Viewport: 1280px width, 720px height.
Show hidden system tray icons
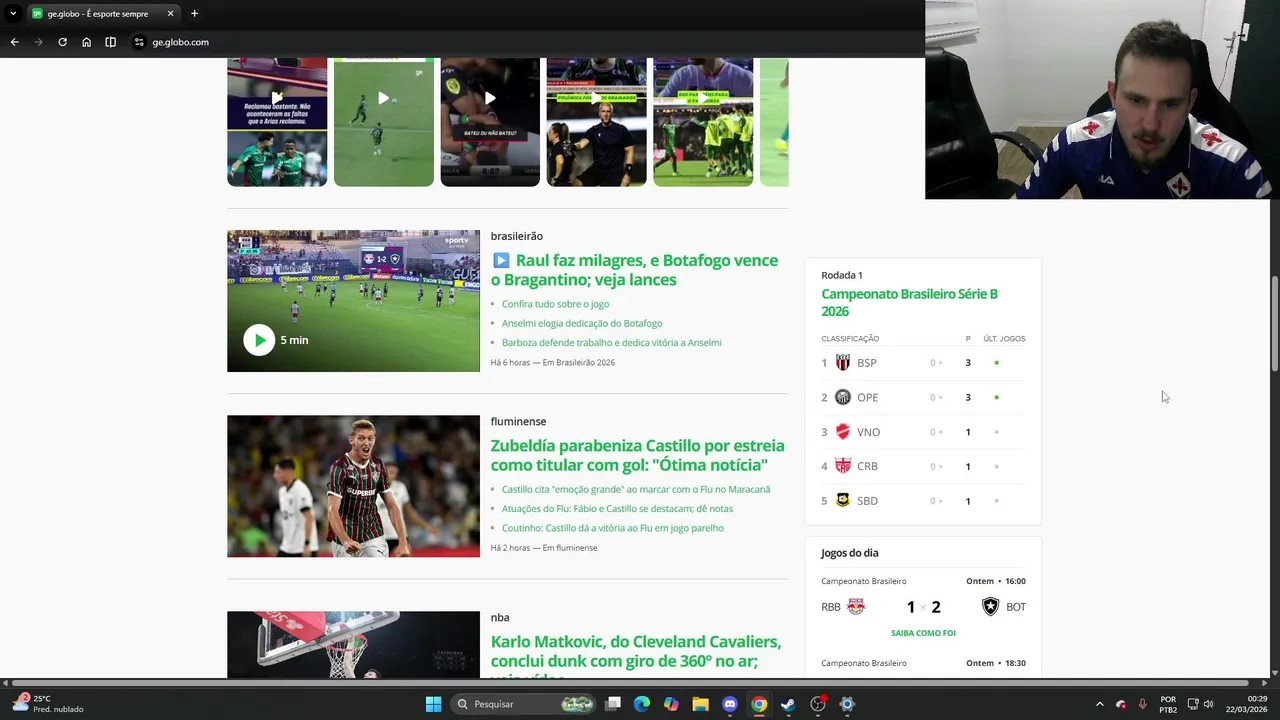point(1099,704)
